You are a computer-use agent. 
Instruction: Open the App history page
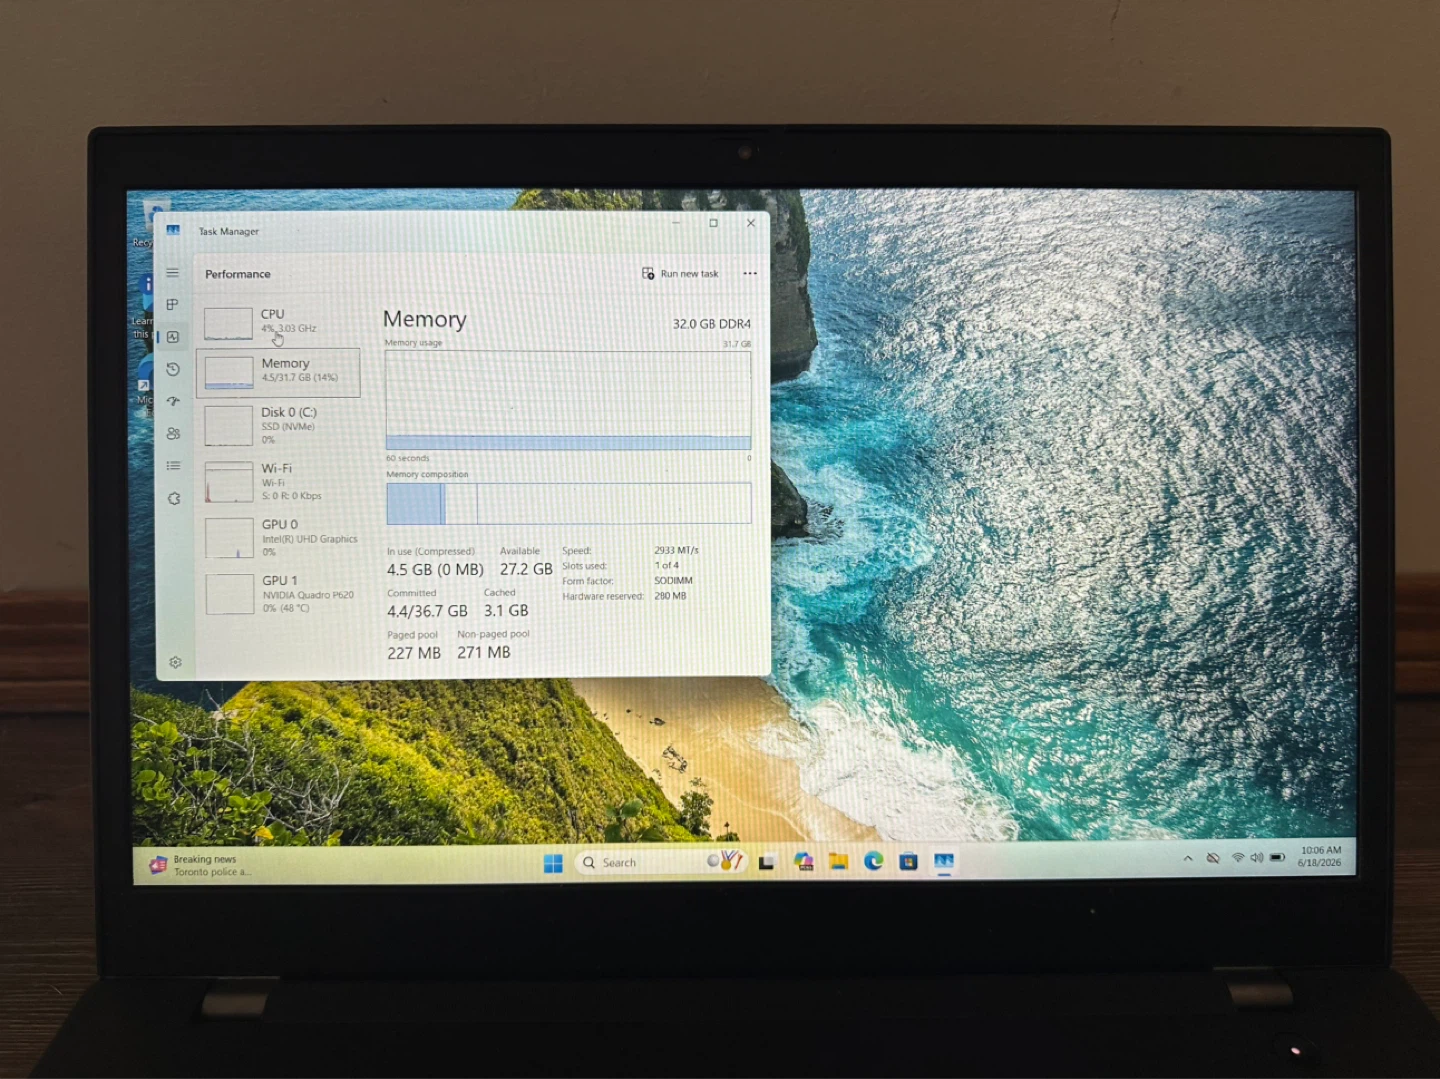click(173, 369)
